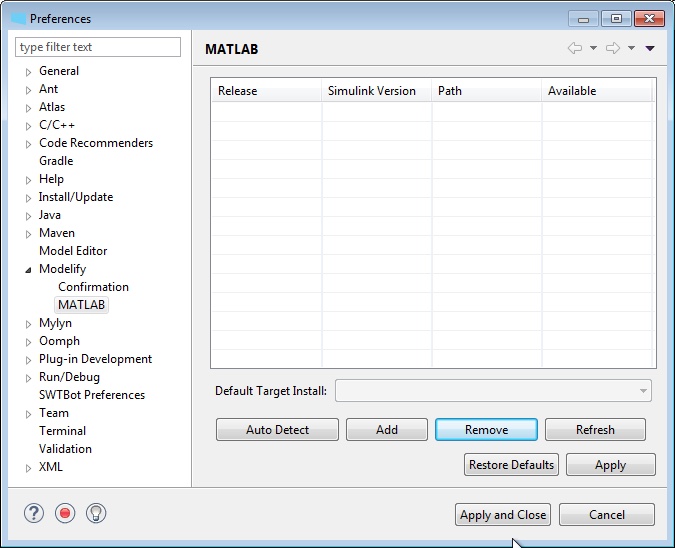Select the Java tree label
The image size is (675, 548).
point(50,215)
